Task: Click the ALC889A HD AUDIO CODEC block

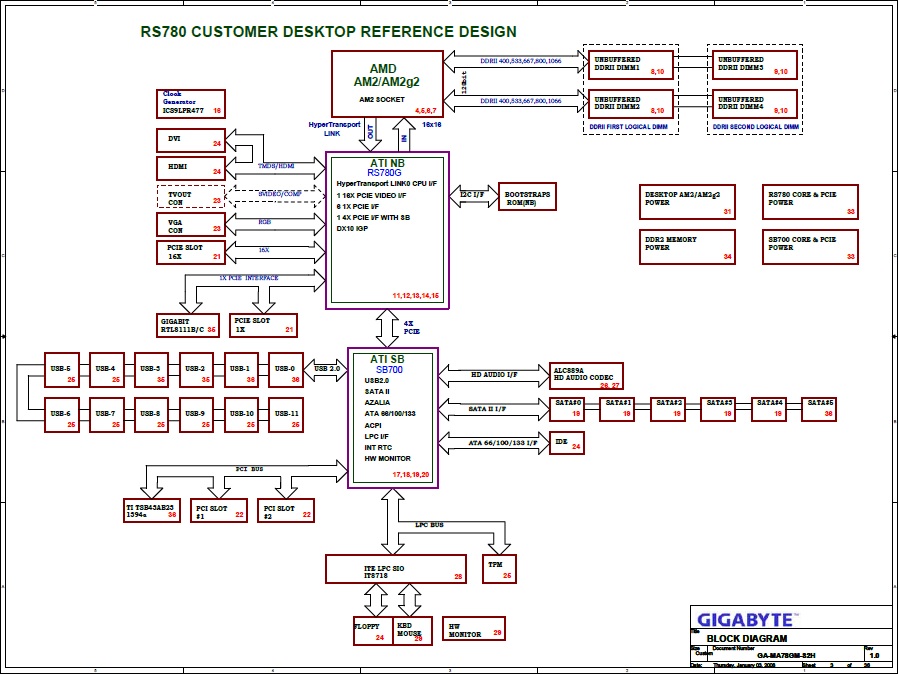Action: pyautogui.click(x=586, y=376)
